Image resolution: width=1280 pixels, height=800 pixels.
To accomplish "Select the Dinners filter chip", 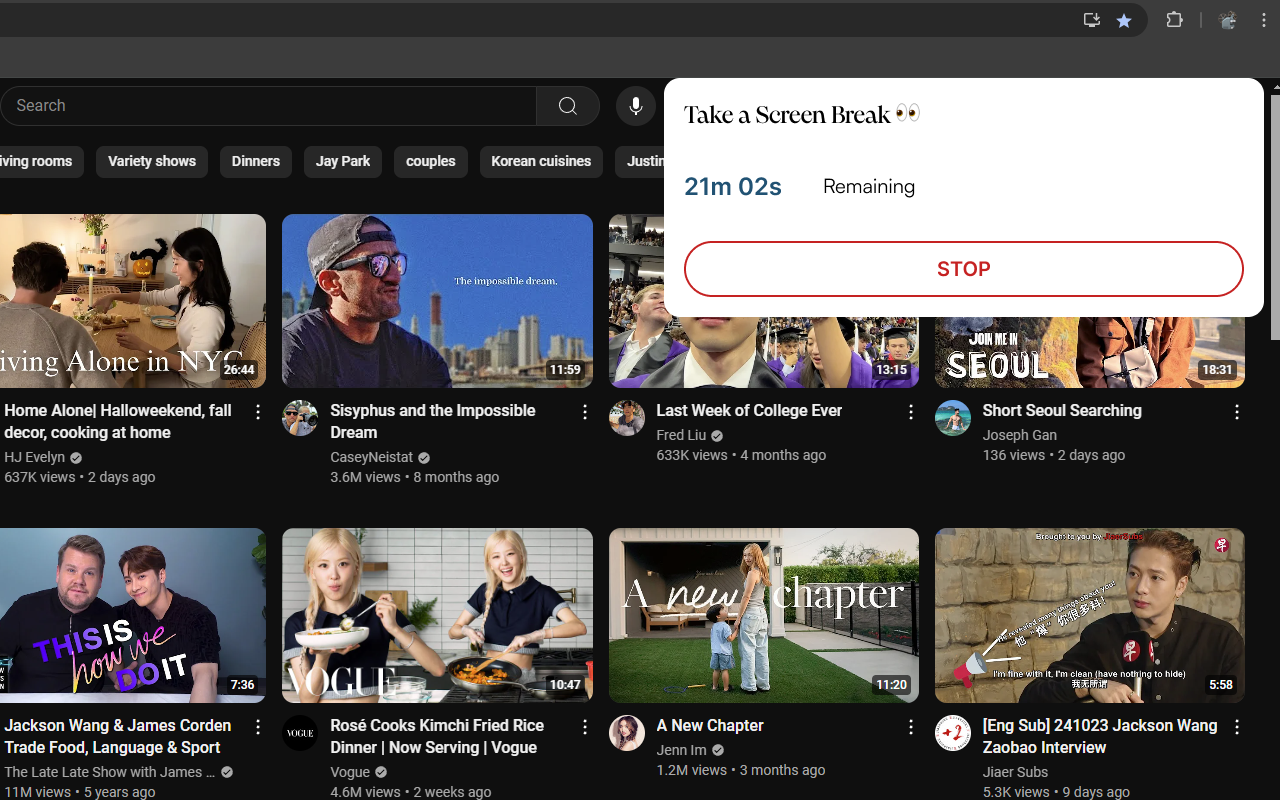I will click(x=256, y=161).
